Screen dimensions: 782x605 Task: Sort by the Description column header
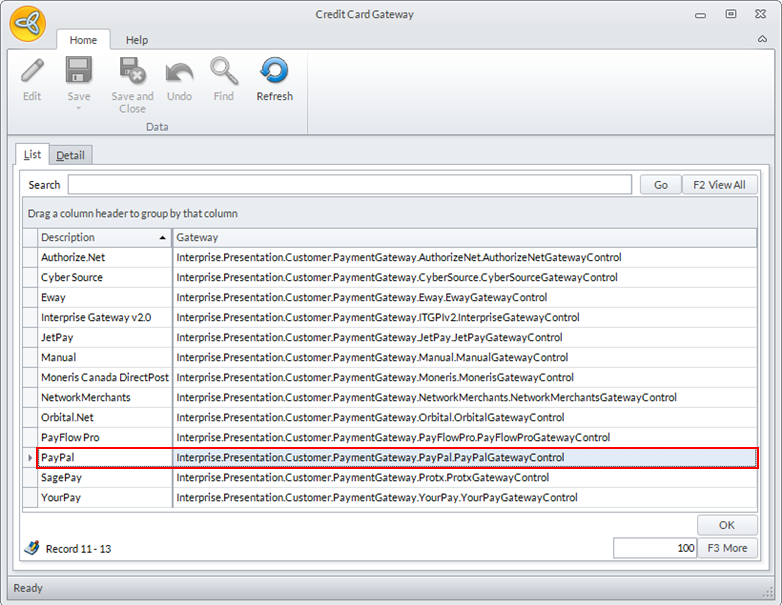pyautogui.click(x=98, y=238)
